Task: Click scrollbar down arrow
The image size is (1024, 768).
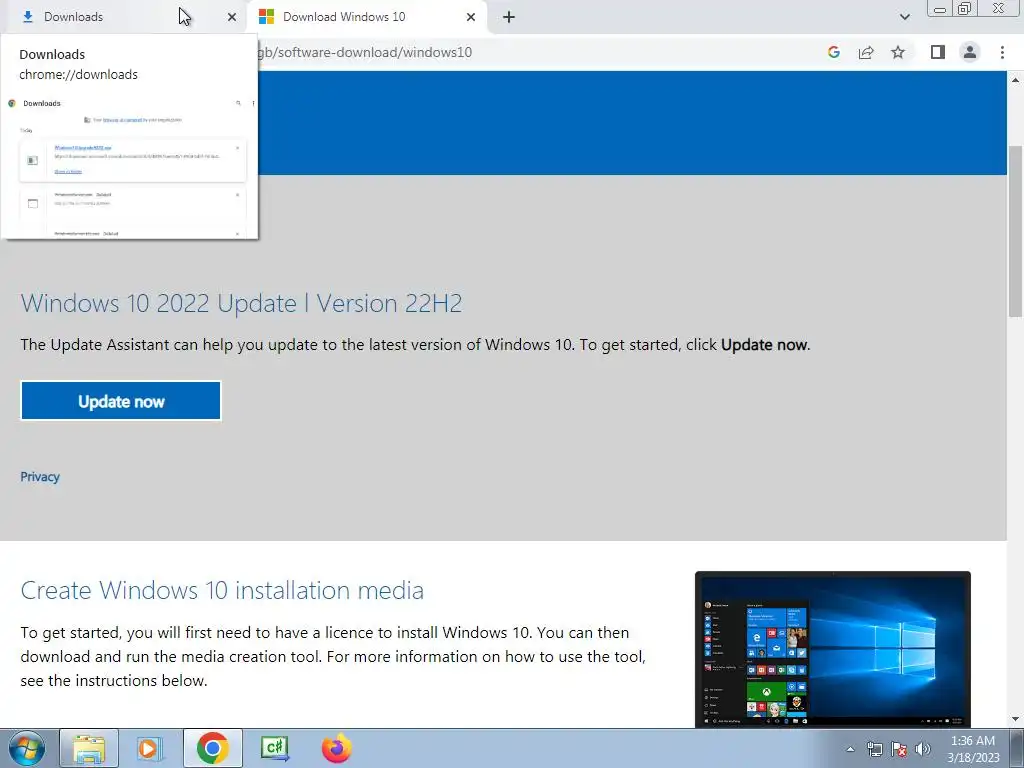Action: [1015, 719]
